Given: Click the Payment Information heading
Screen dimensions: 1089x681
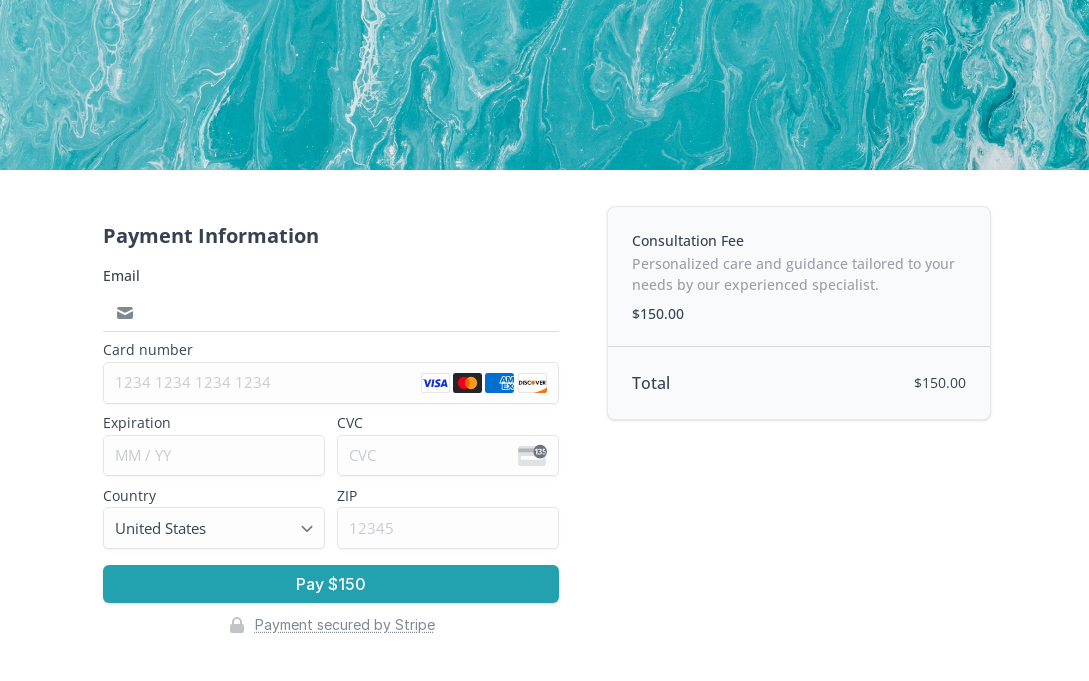Looking at the screenshot, I should click(211, 236).
